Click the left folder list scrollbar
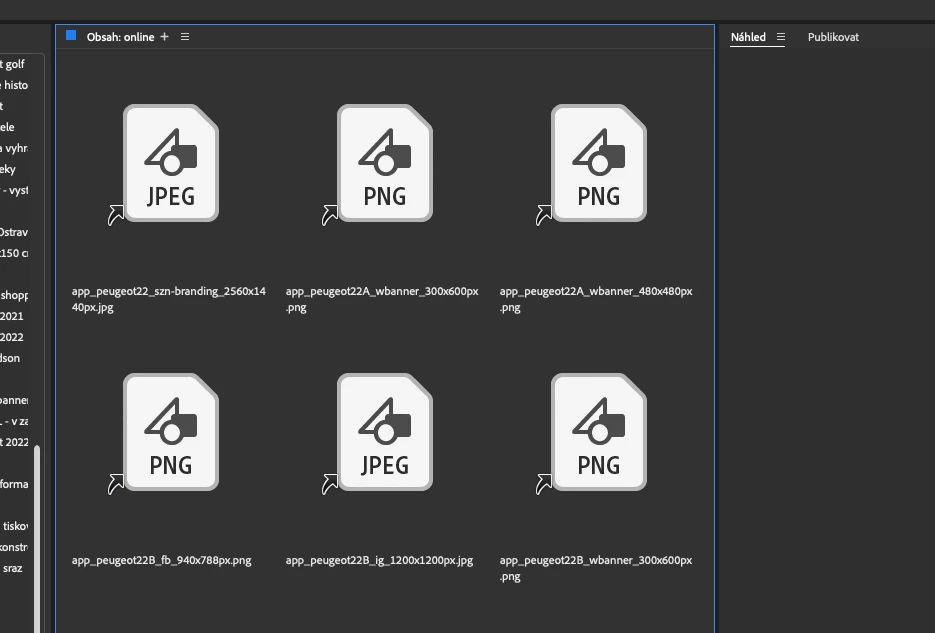935x633 pixels. tap(37, 538)
